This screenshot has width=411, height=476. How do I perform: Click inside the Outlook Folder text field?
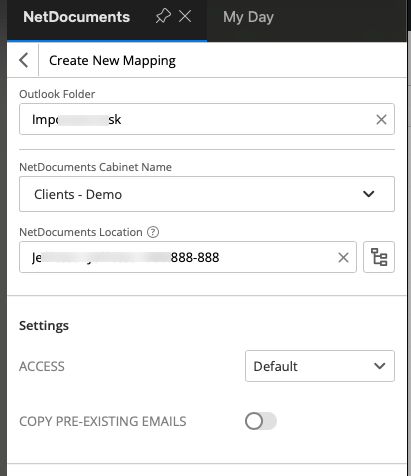coord(207,119)
